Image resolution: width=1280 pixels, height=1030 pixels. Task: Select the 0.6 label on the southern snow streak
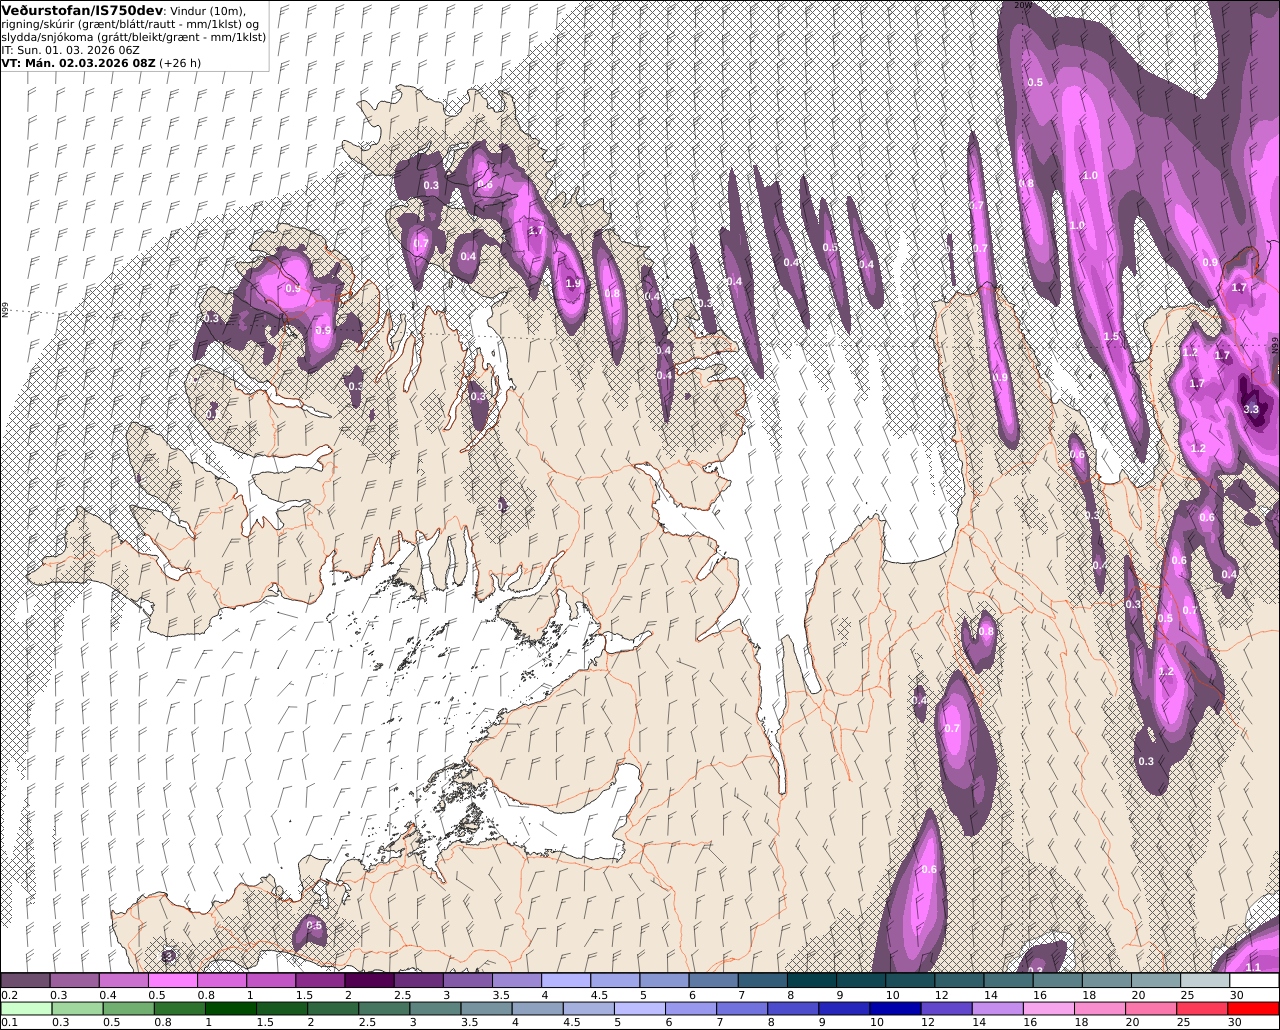pyautogui.click(x=929, y=870)
